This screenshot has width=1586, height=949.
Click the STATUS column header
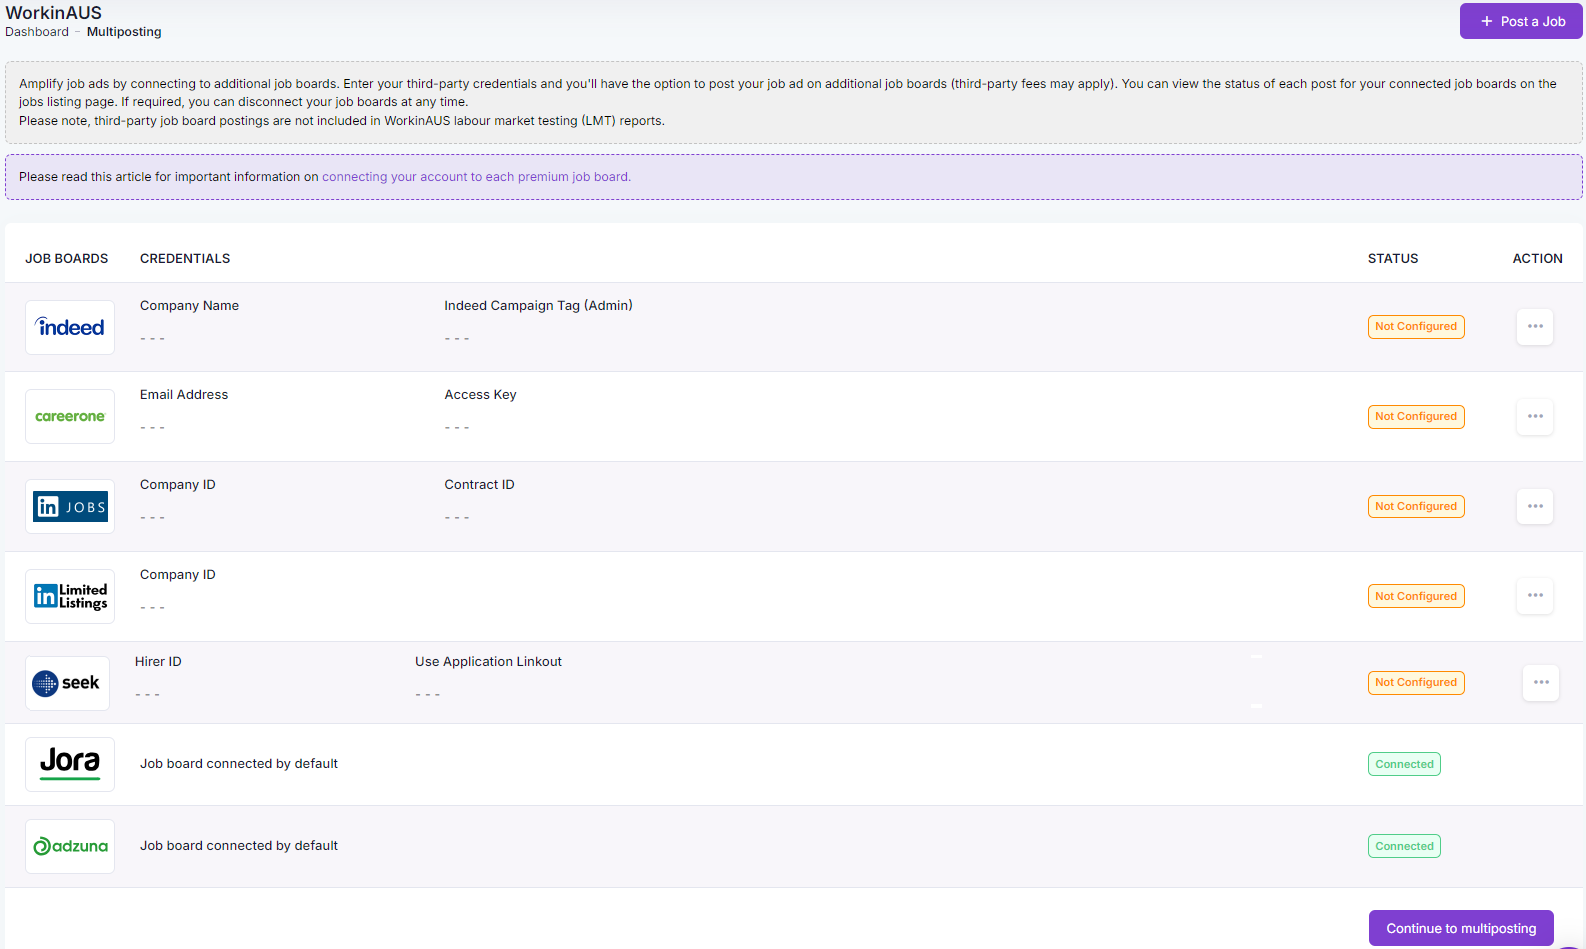click(1393, 259)
